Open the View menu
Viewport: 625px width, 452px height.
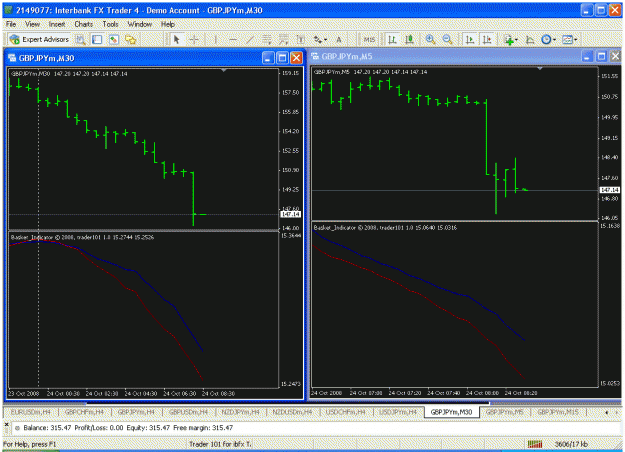32,24
